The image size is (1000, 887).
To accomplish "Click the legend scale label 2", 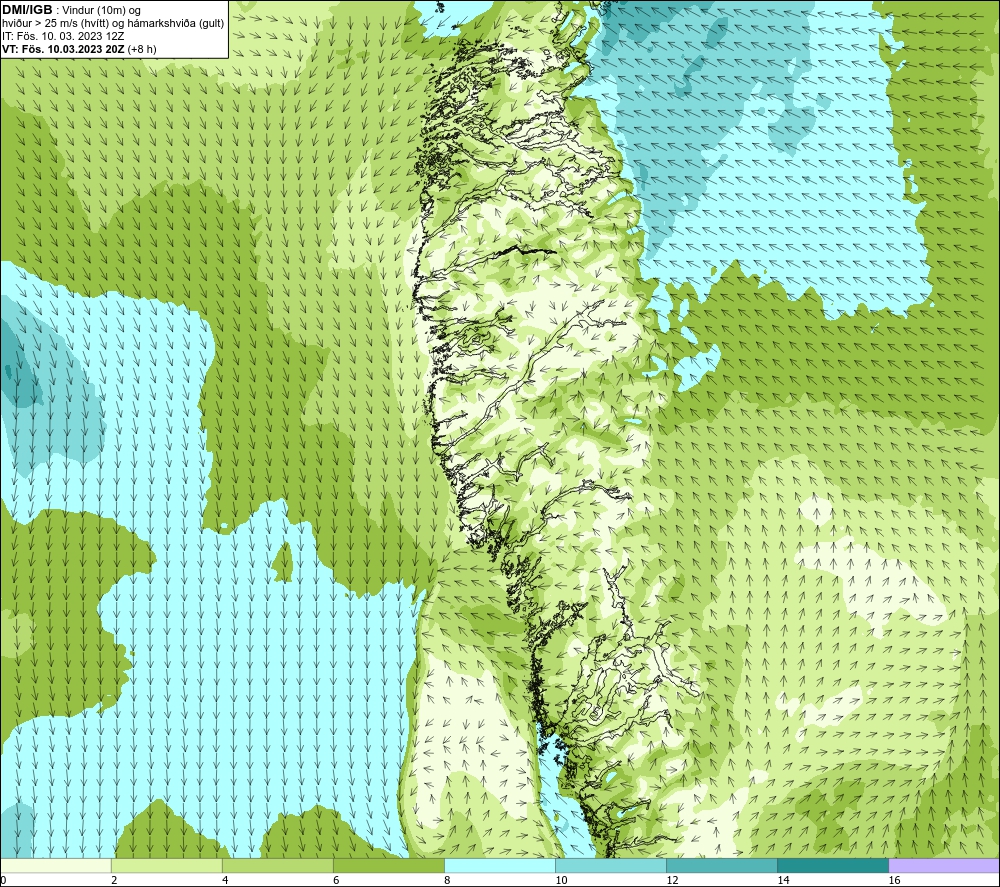I will 114,880.
